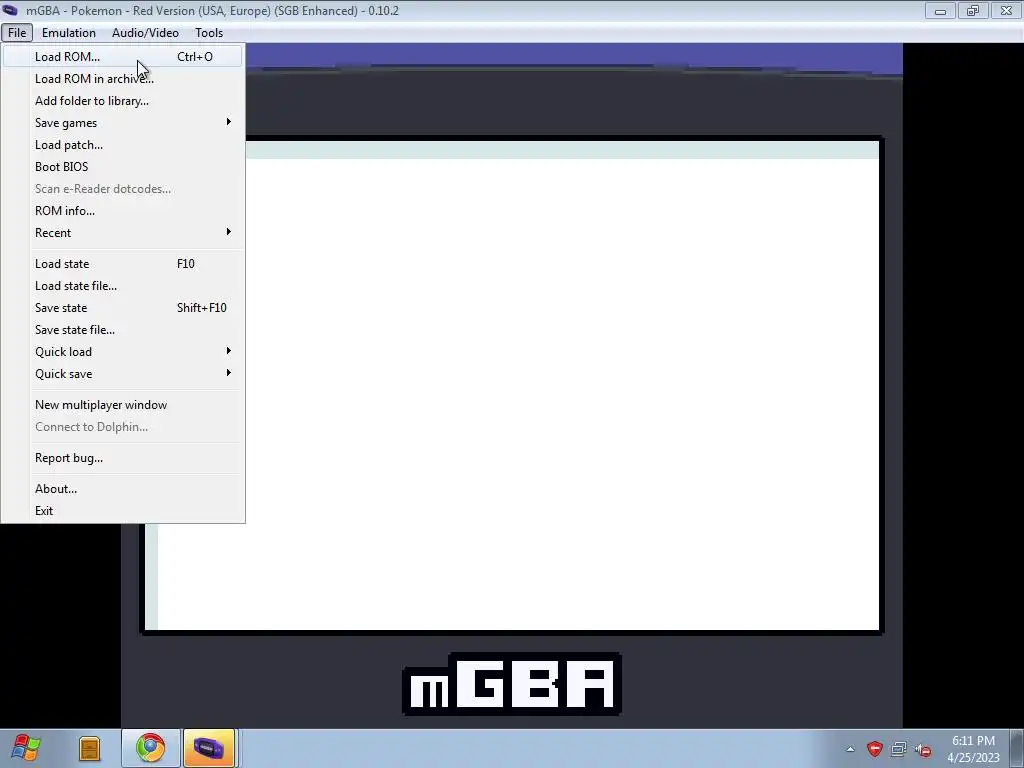Select Load patch... entry
The image size is (1024, 768).
point(123,145)
